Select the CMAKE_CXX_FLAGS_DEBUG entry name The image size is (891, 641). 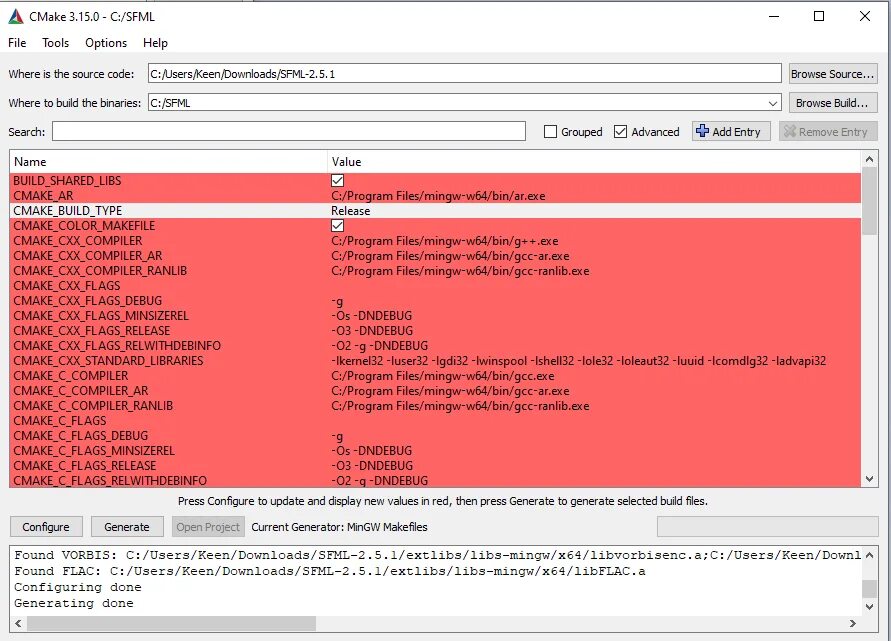tap(88, 301)
